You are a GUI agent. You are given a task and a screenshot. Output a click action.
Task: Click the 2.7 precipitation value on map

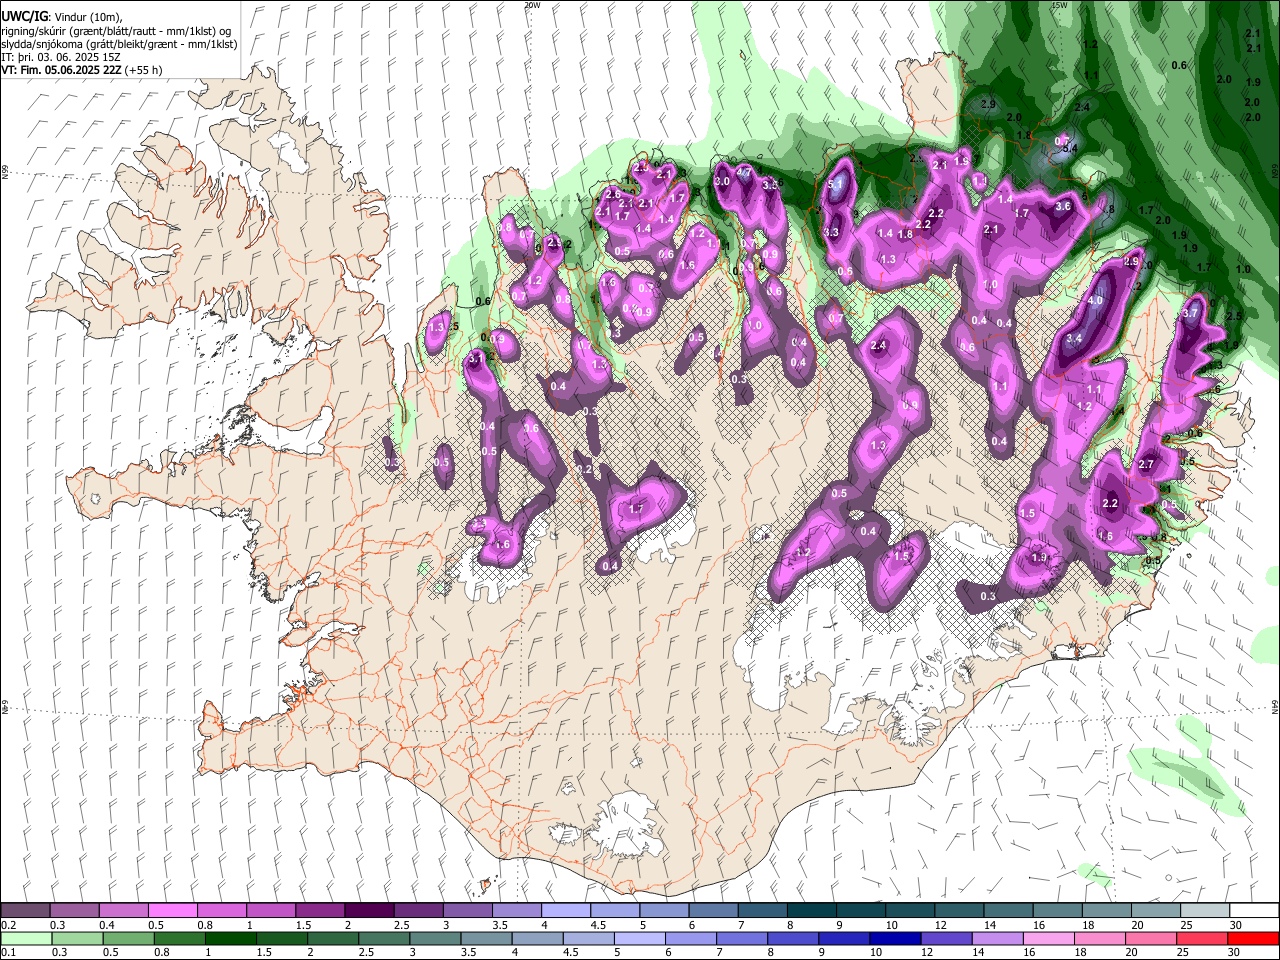1146,464
